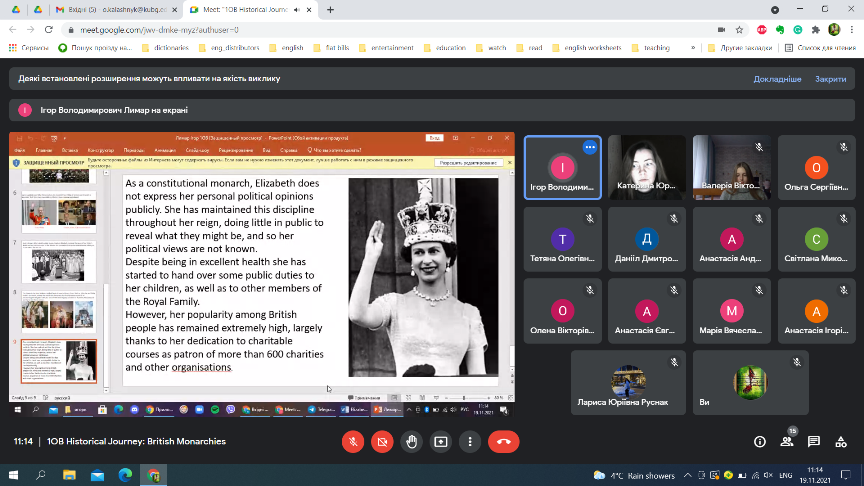Open the Activities panel icon
The image size is (864, 486).
click(842, 441)
